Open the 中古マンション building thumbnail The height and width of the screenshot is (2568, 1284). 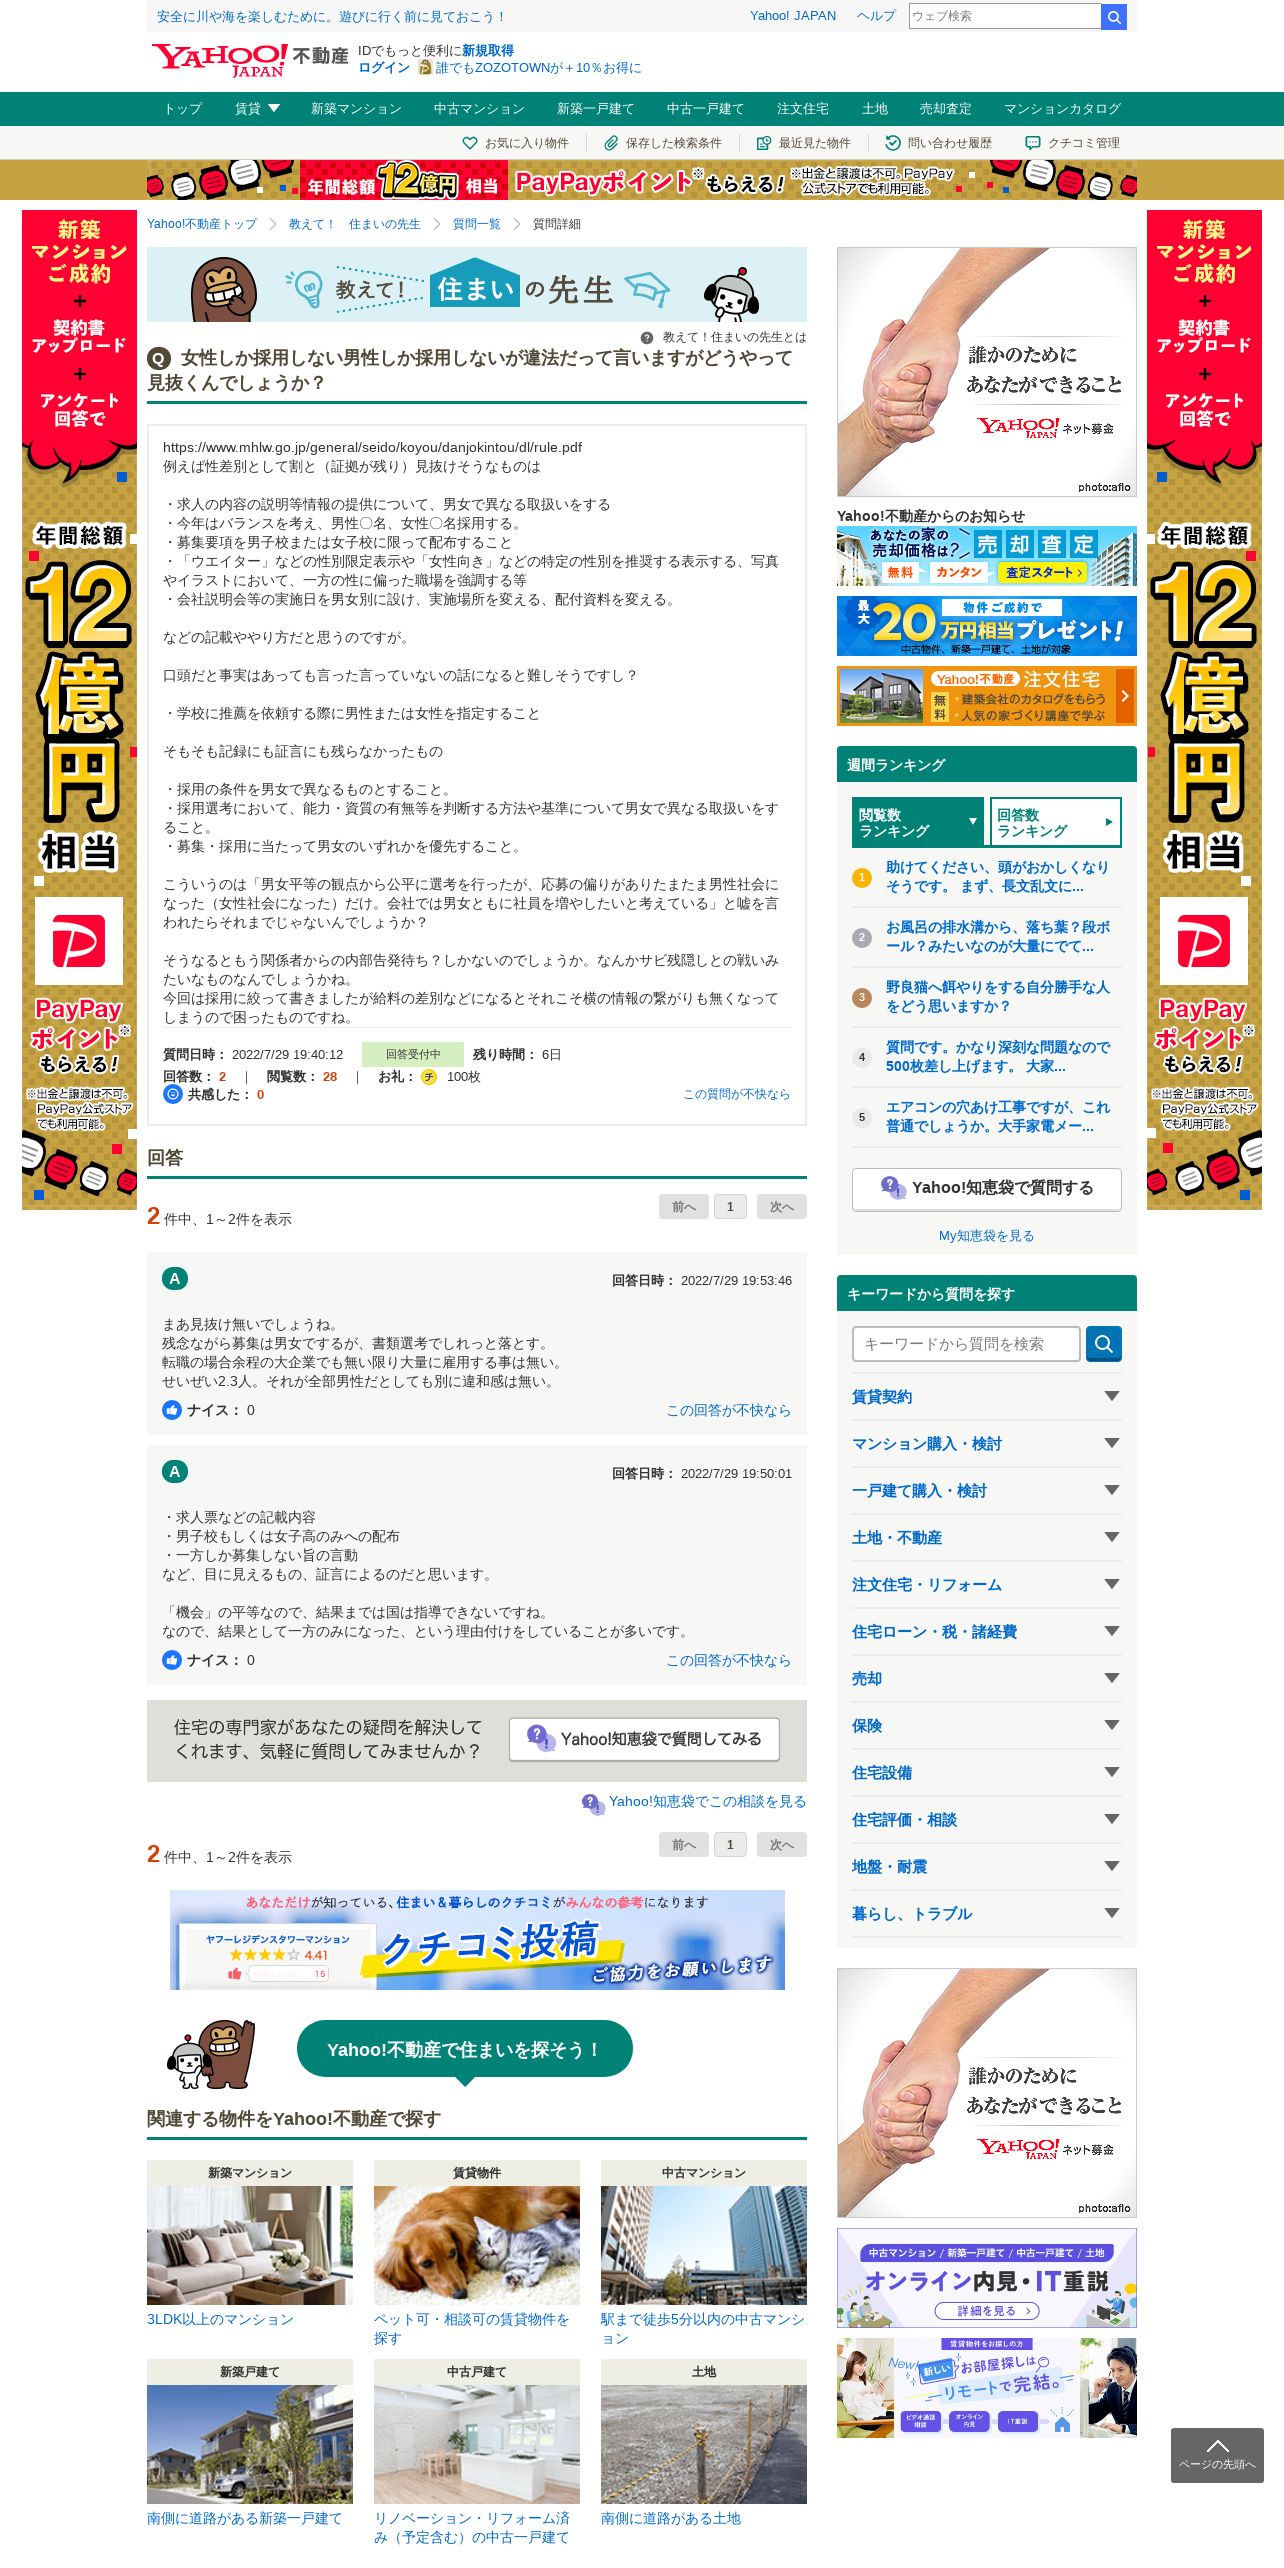coord(704,2245)
